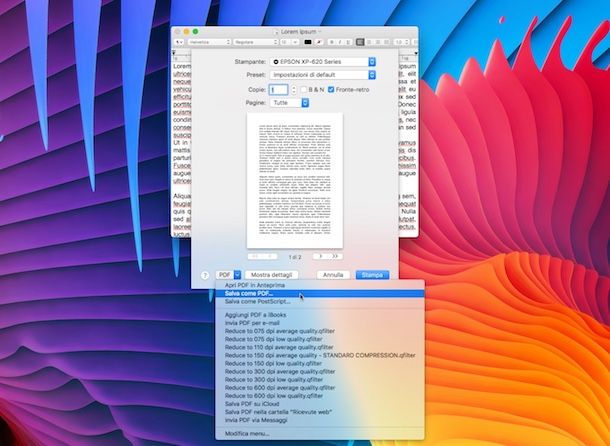Screen dimensions: 610x446
Task: Choose Apri PDF in Anteprima
Action: pyautogui.click(x=320, y=285)
